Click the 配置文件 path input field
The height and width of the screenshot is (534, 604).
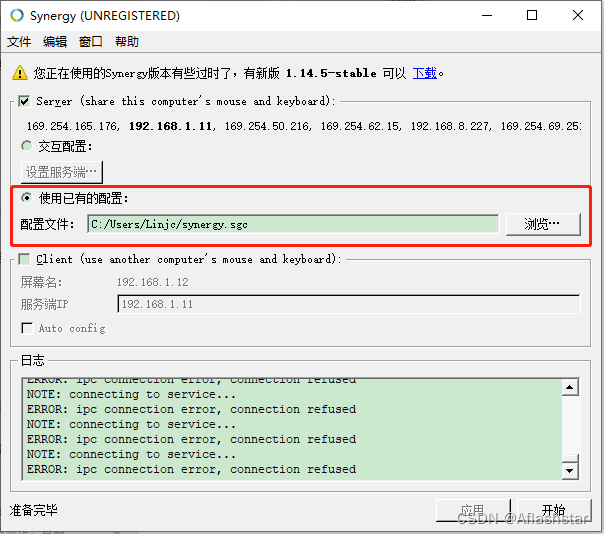point(293,224)
